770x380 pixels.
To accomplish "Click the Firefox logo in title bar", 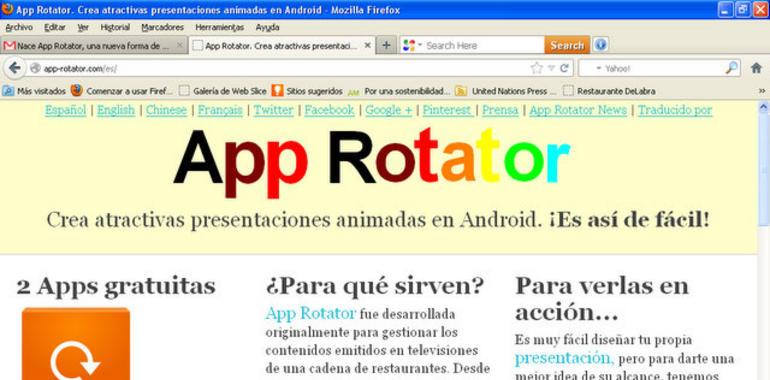I will click(x=7, y=9).
